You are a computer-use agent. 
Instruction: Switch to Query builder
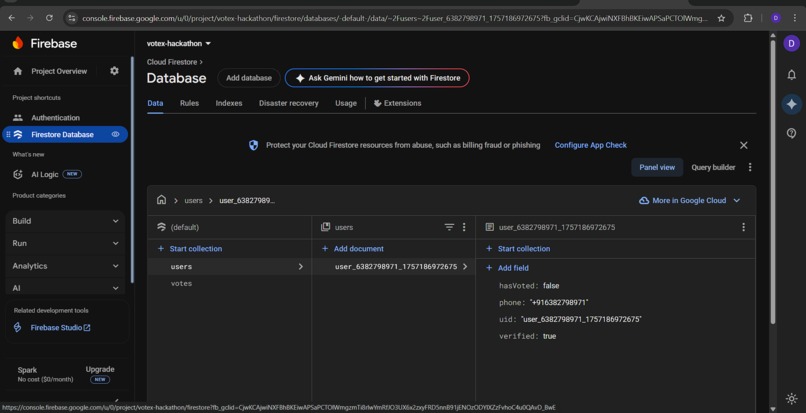click(x=713, y=167)
